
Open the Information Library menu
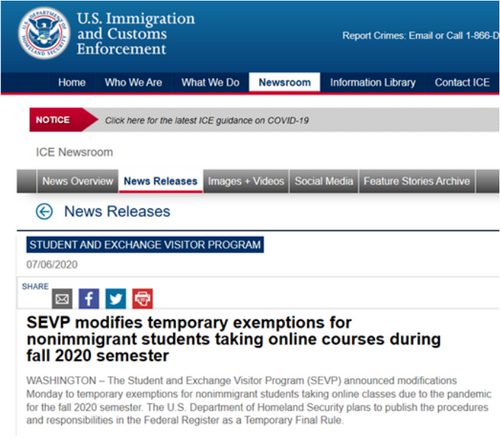pyautogui.click(x=373, y=82)
